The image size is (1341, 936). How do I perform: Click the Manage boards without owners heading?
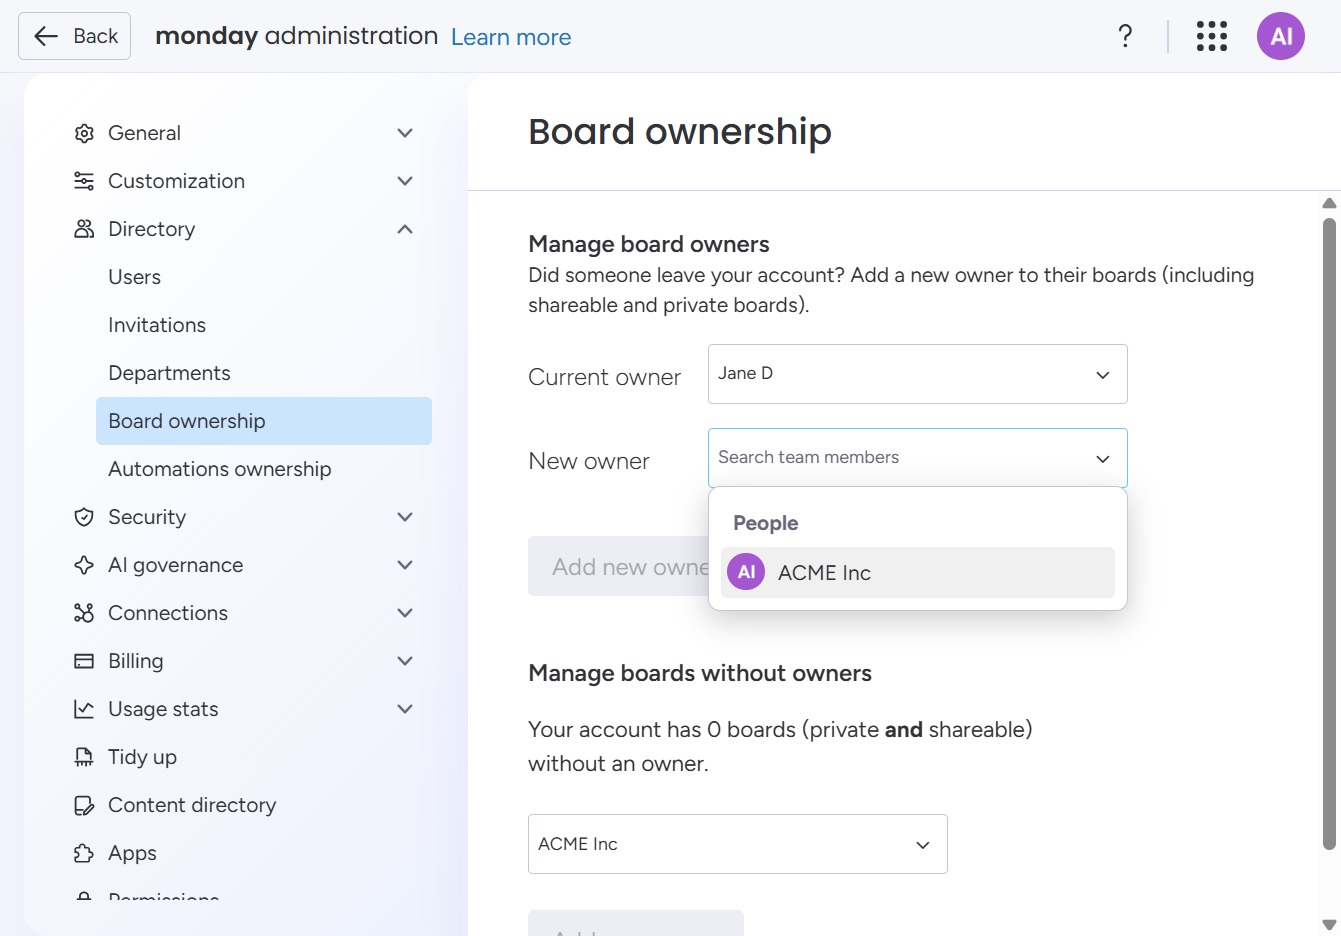click(x=700, y=673)
